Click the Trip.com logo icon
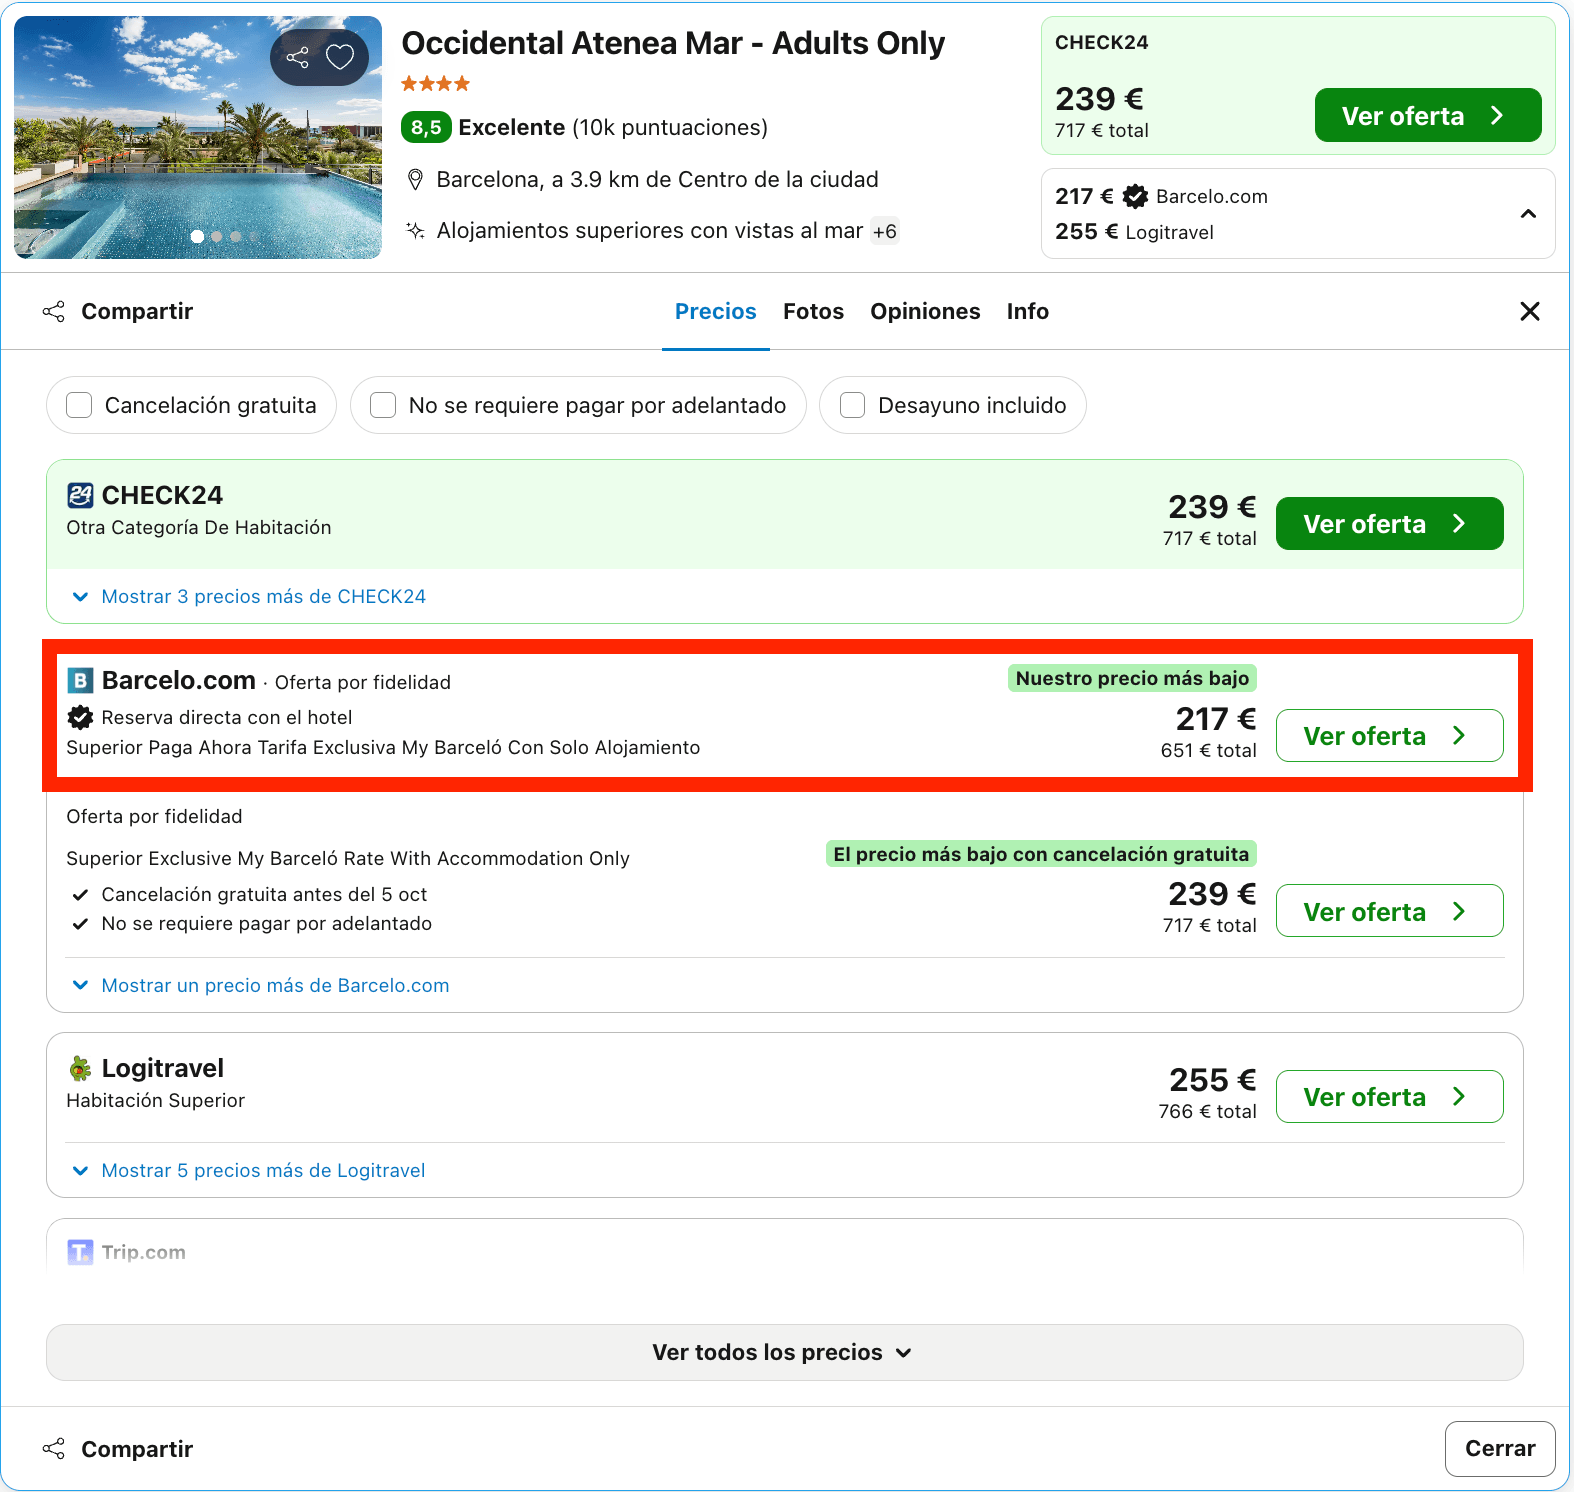1574x1492 pixels. 80,1252
